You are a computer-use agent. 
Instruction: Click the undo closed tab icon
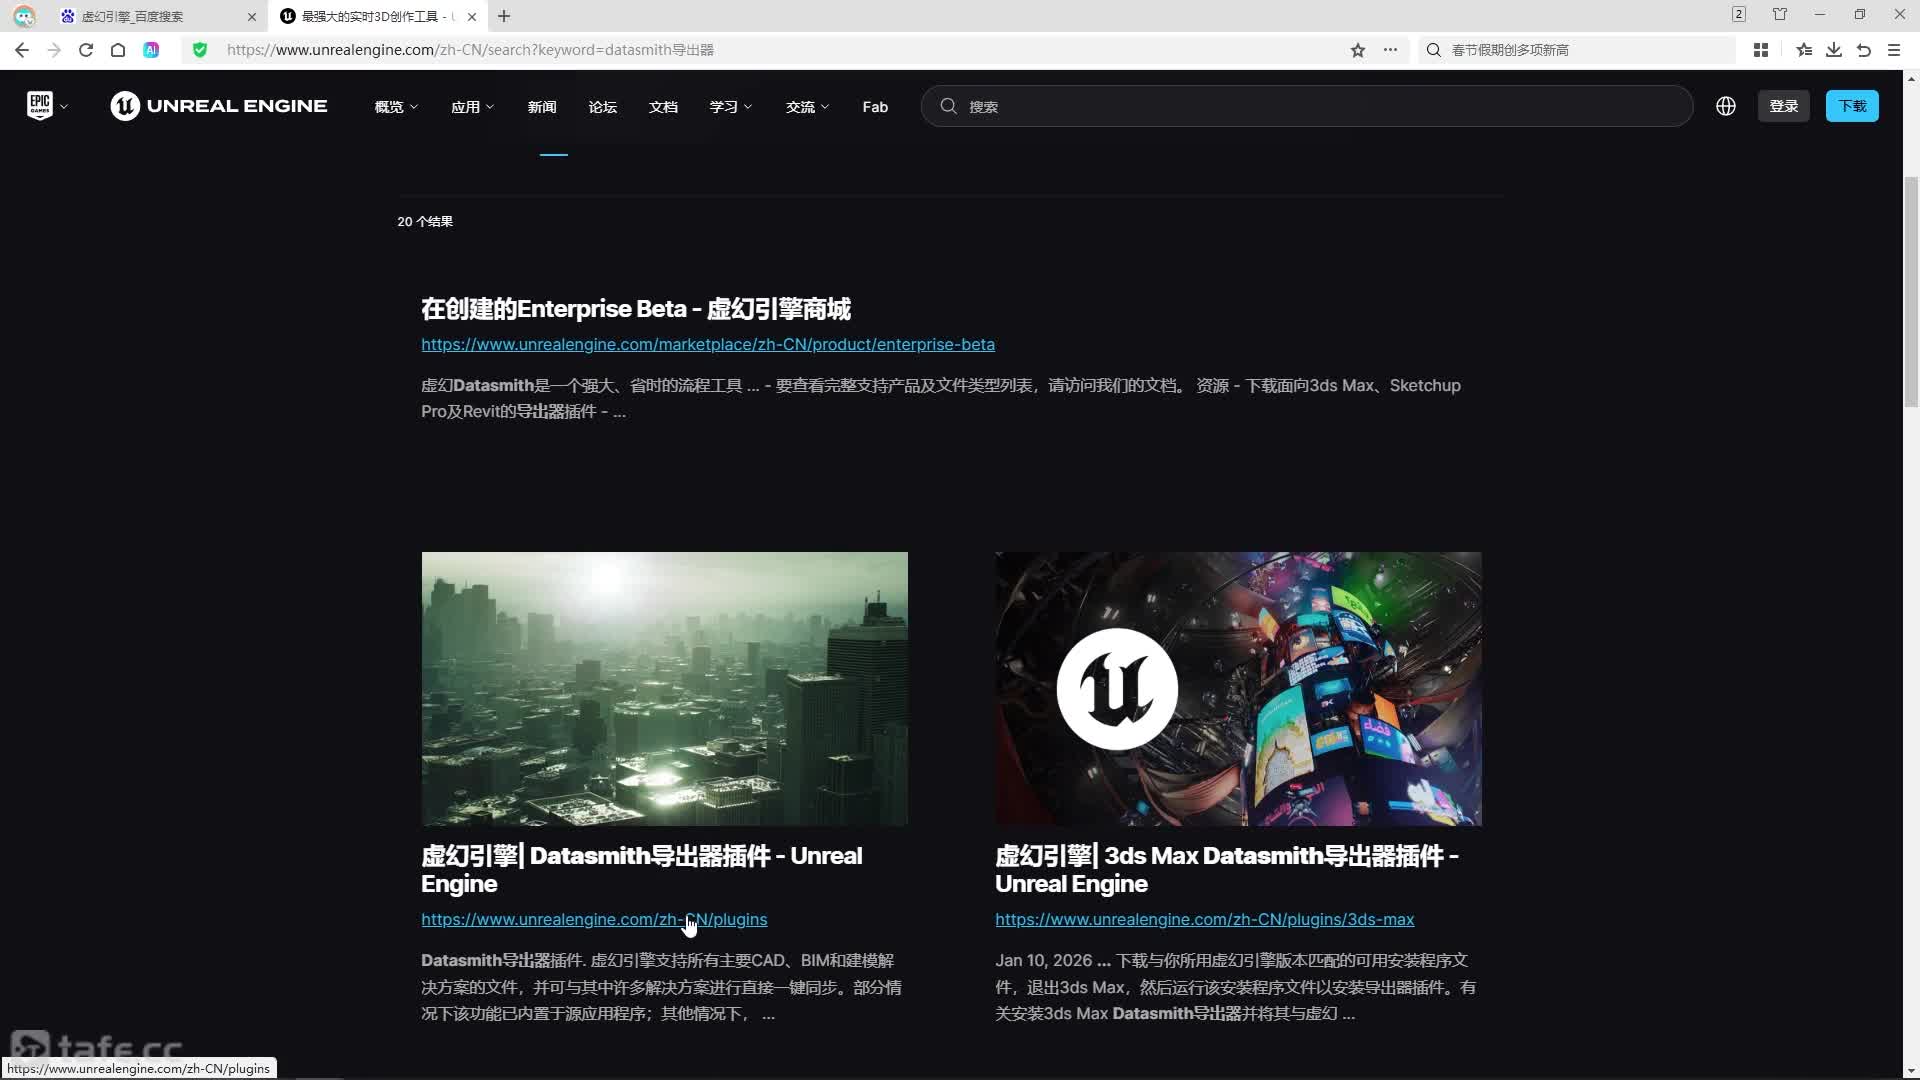point(1864,50)
